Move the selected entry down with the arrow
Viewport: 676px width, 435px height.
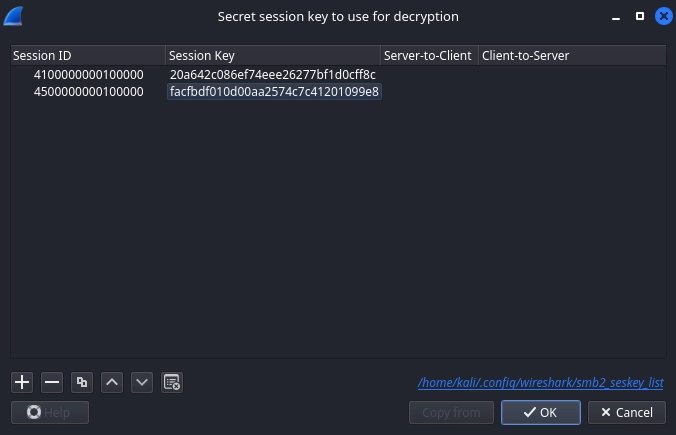coord(142,382)
